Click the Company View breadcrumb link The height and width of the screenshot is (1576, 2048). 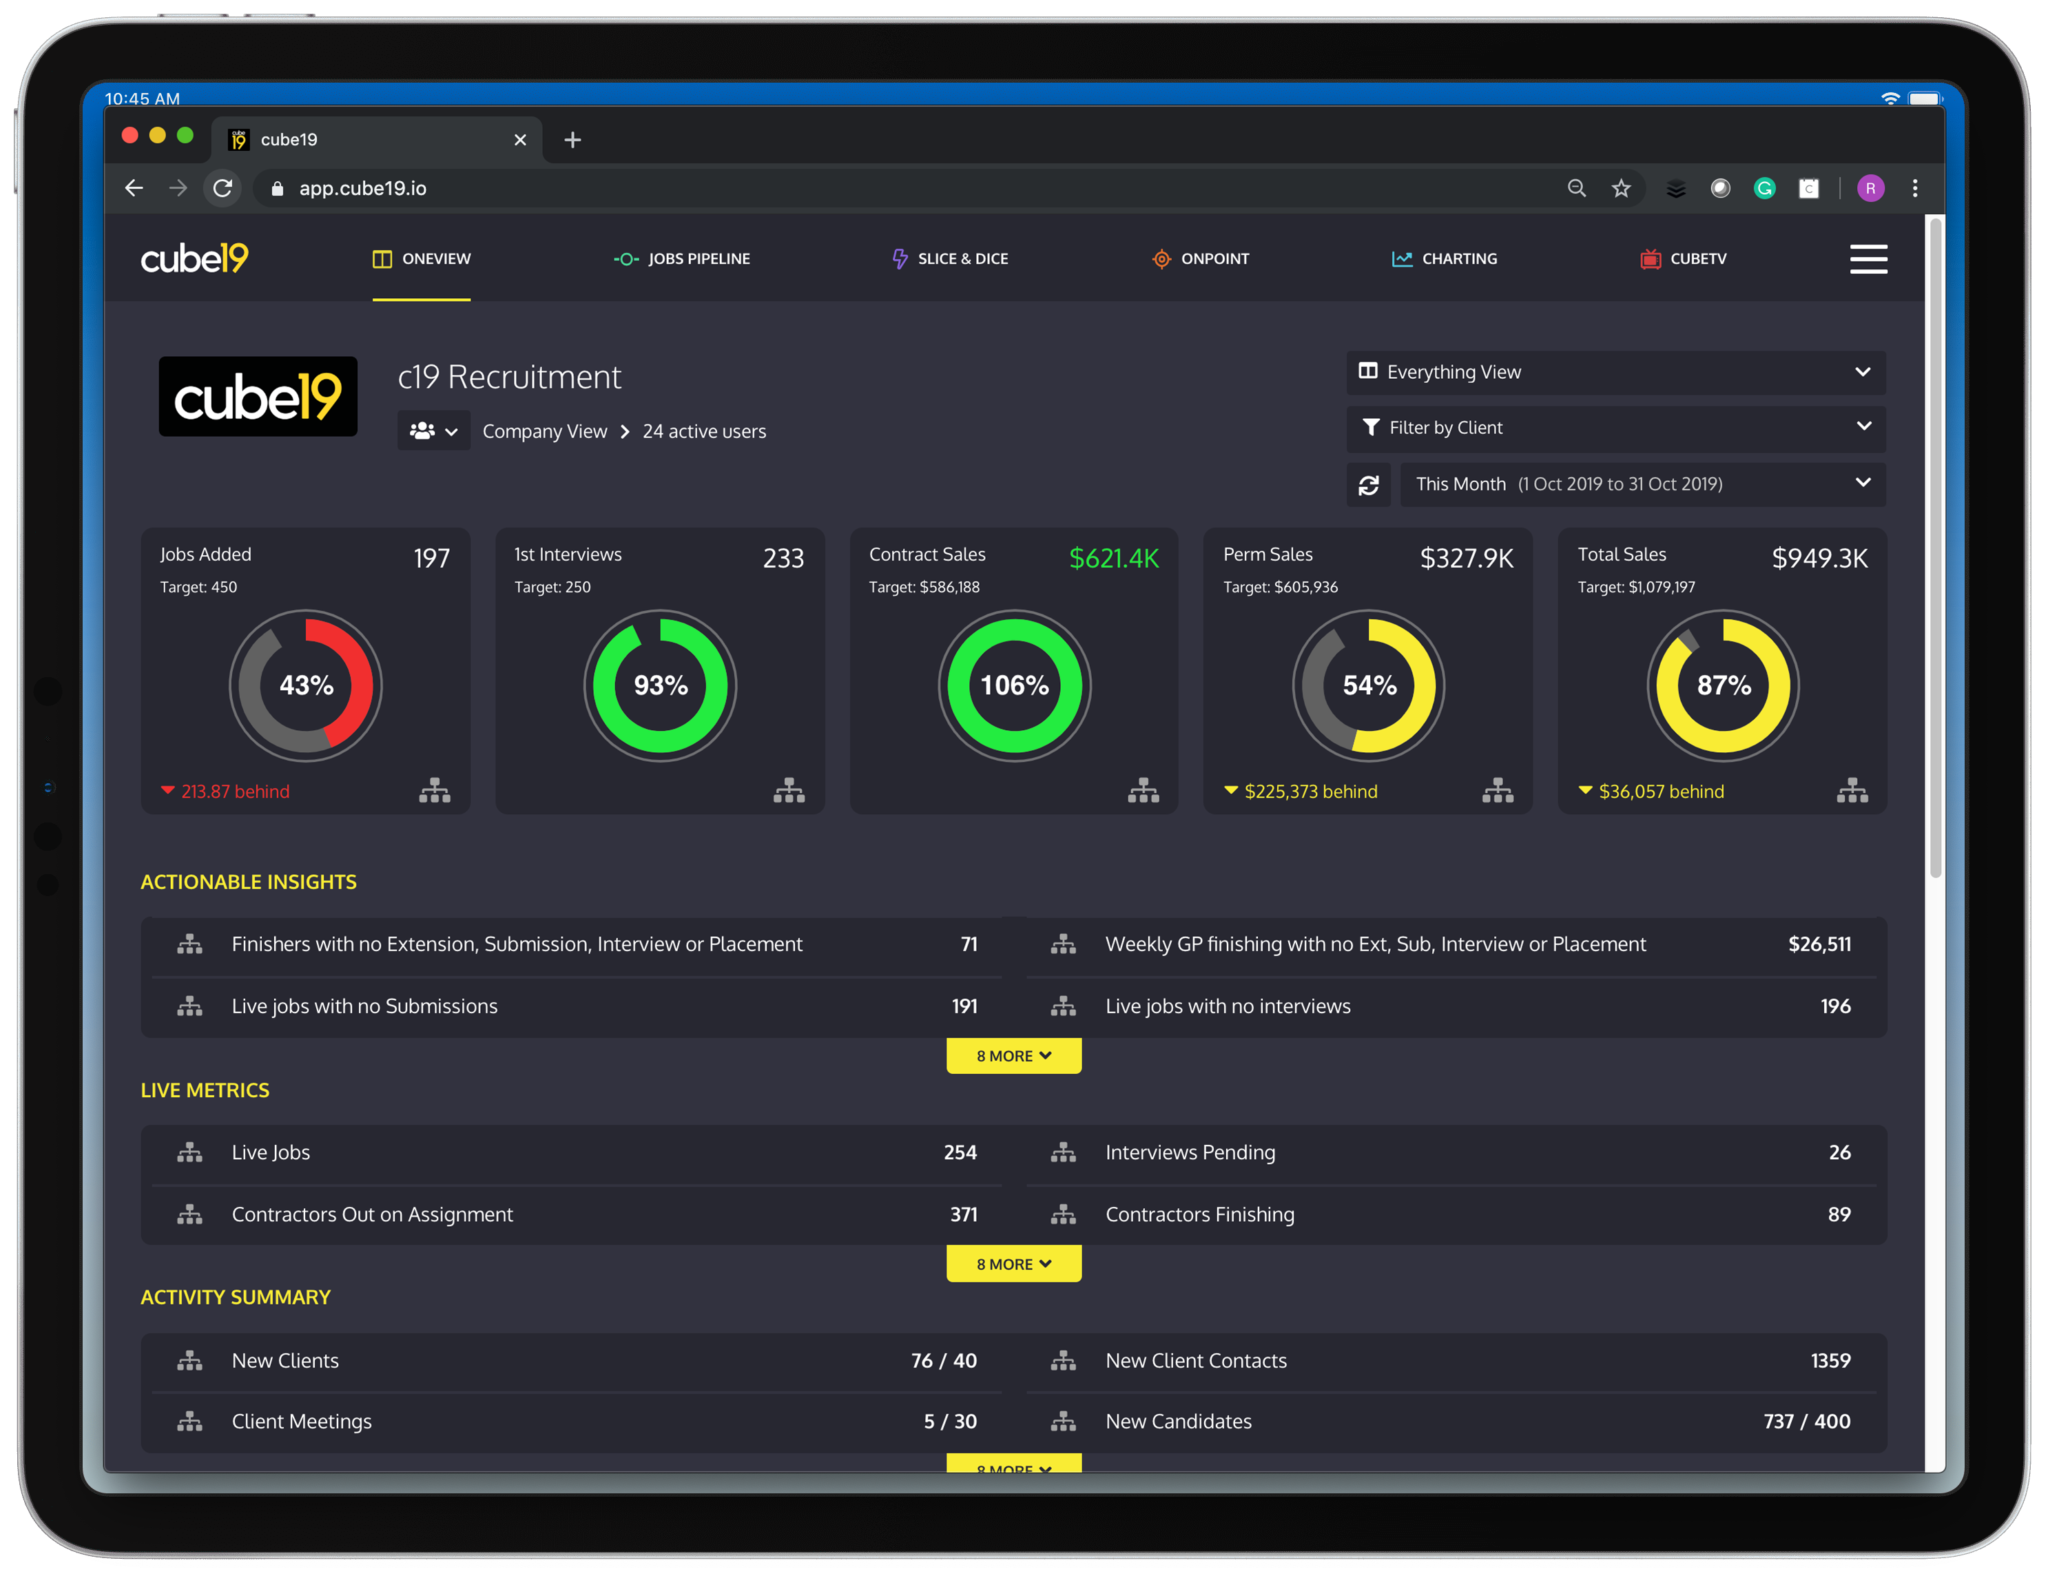click(x=545, y=431)
